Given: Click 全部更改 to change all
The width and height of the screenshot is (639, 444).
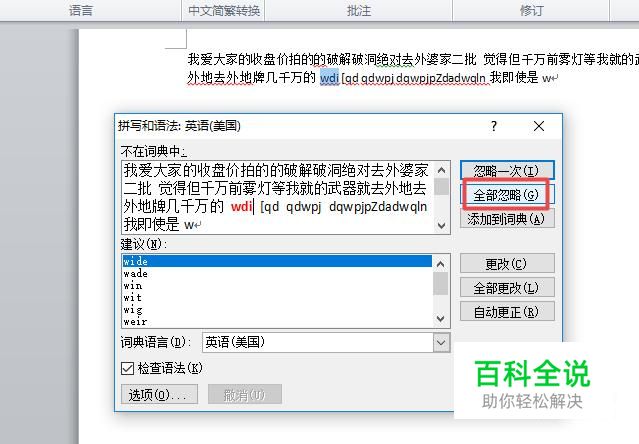Looking at the screenshot, I should 507,288.
